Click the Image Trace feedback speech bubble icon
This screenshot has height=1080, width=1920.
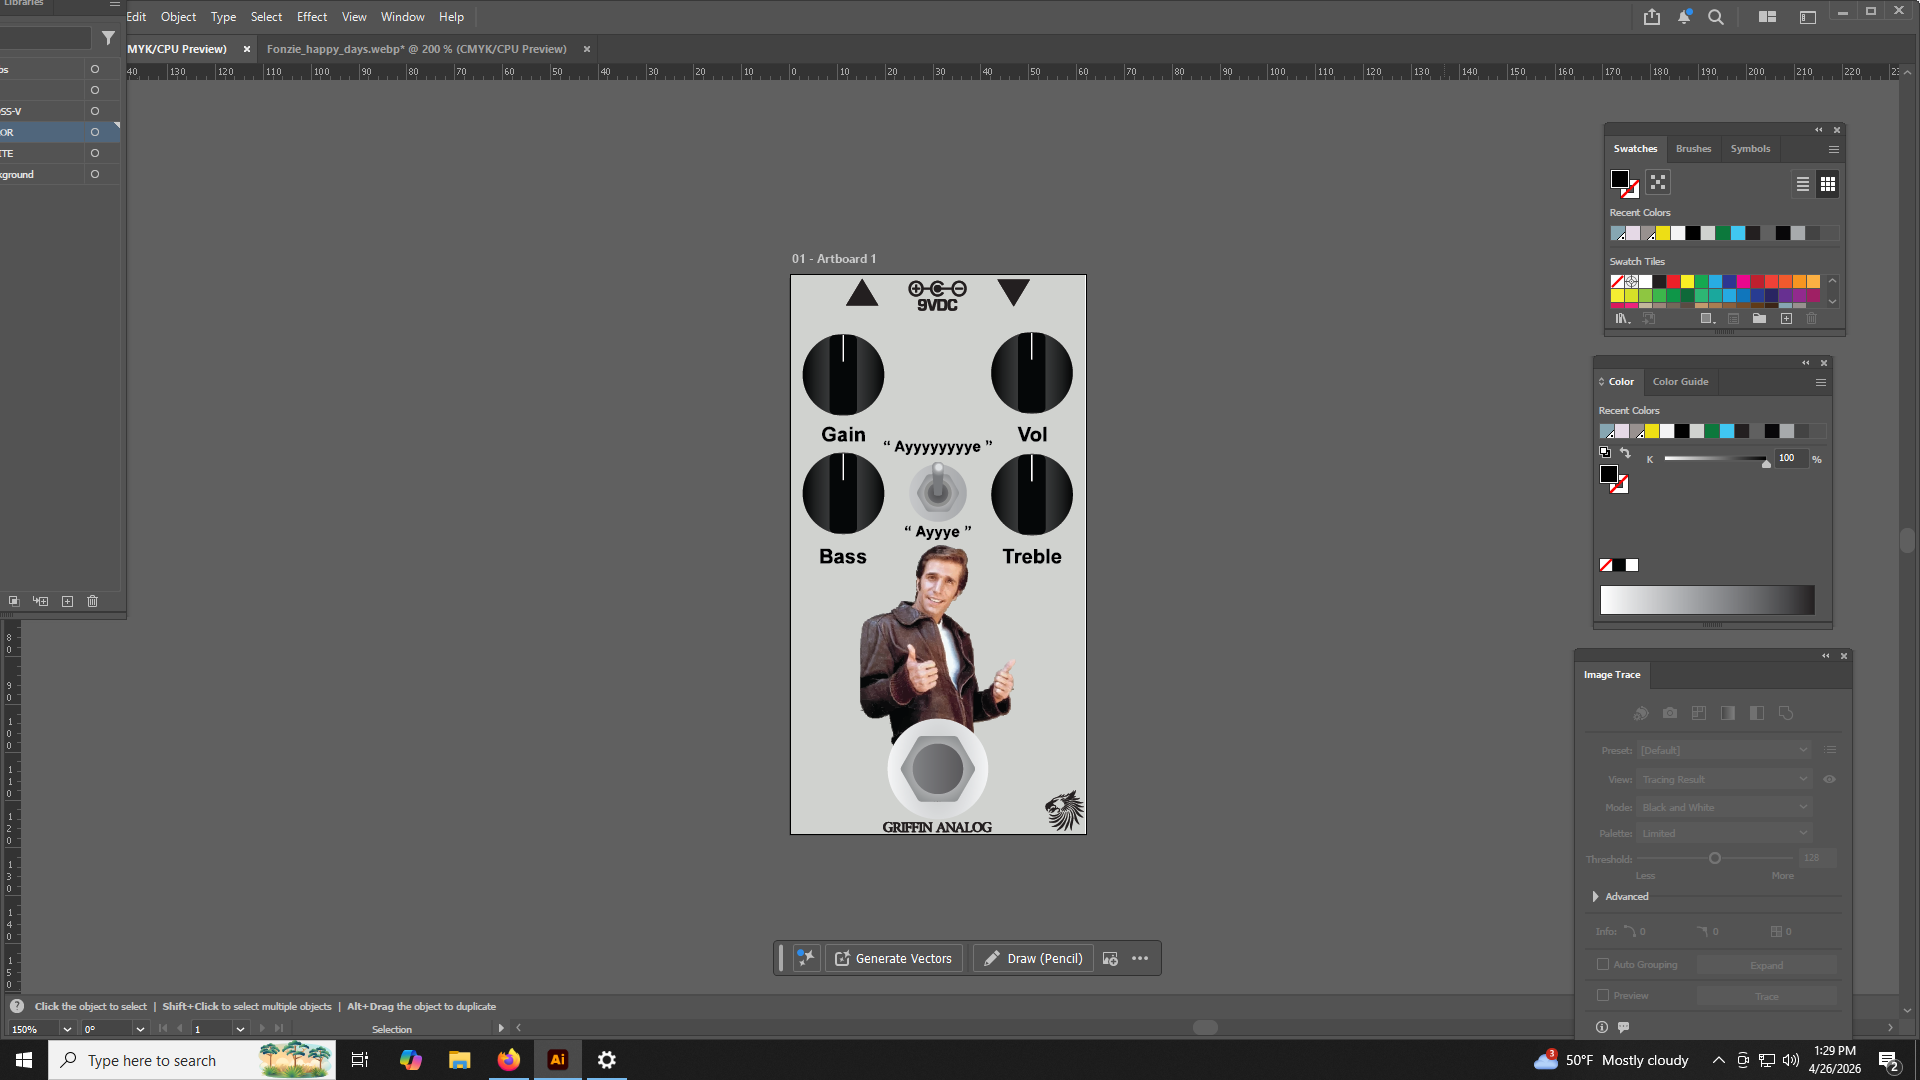coord(1623,1027)
